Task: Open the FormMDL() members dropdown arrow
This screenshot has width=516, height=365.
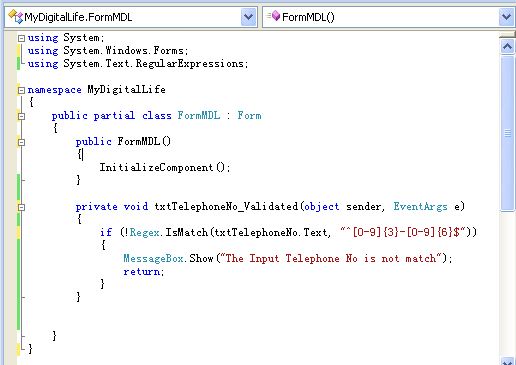Action: pos(506,17)
